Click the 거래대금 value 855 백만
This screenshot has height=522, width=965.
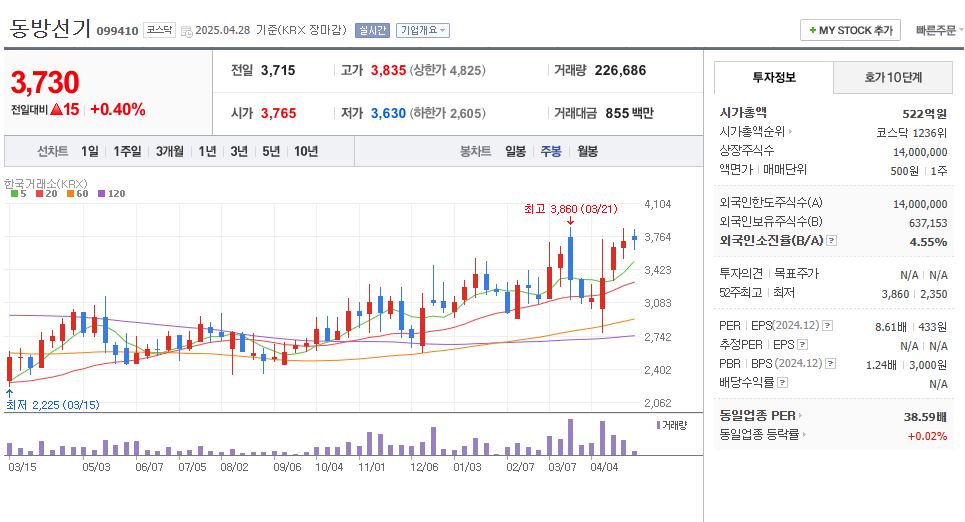click(630, 113)
